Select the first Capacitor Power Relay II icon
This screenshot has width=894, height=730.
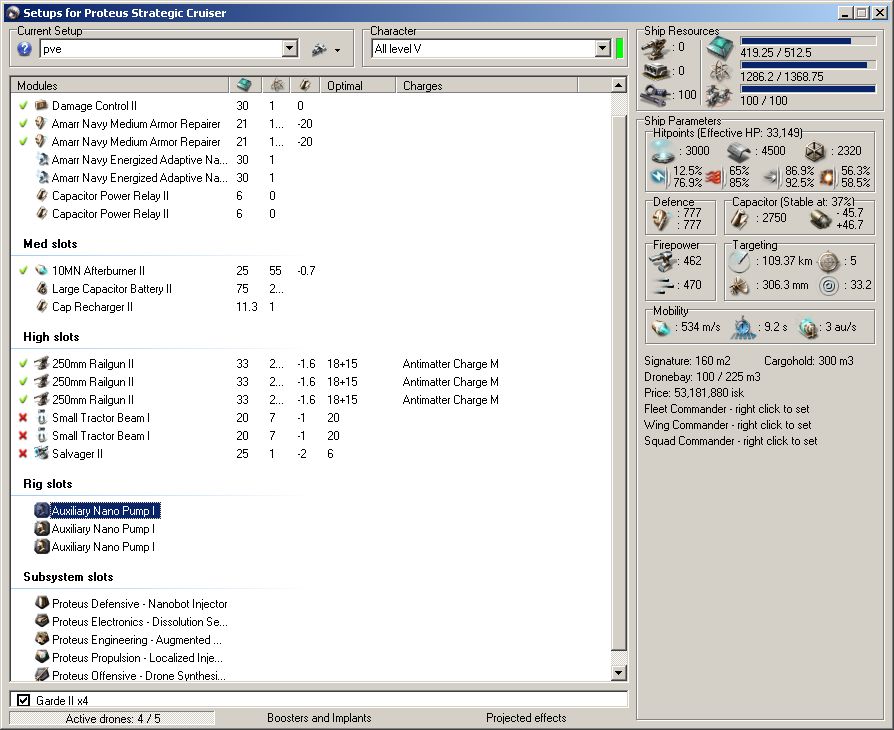point(41,196)
